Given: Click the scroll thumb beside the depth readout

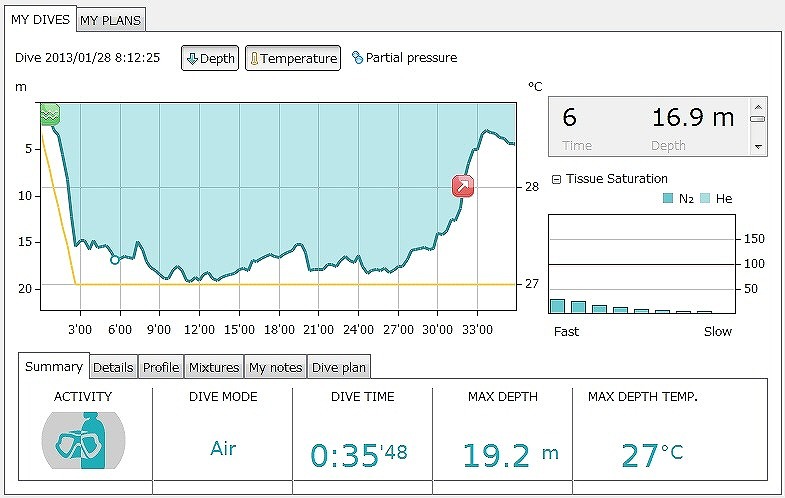Looking at the screenshot, I should pyautogui.click(x=758, y=119).
